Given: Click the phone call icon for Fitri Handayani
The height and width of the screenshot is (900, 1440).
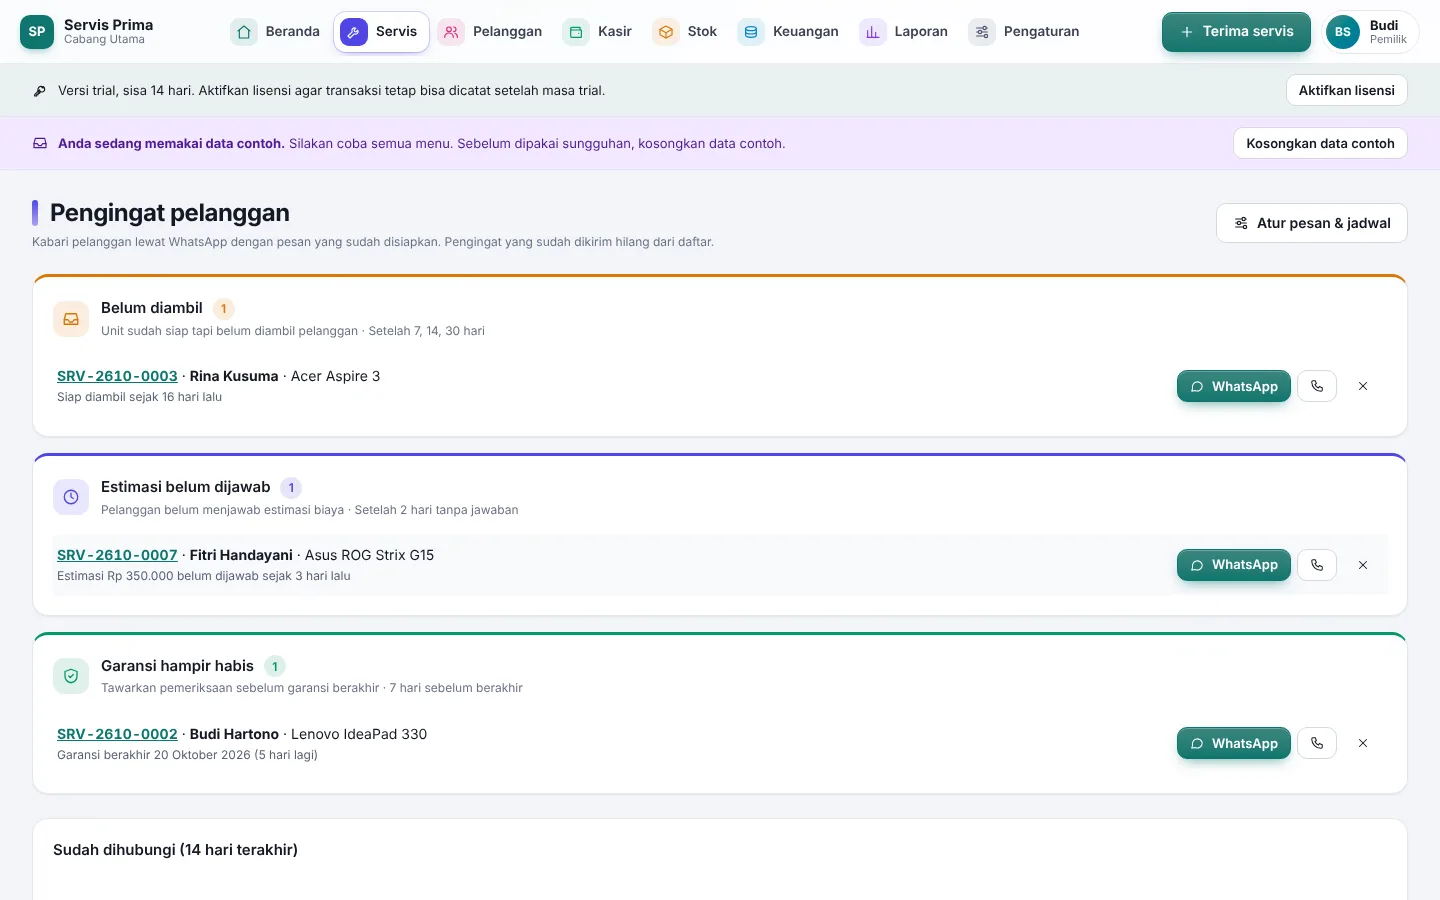Looking at the screenshot, I should coord(1317,565).
